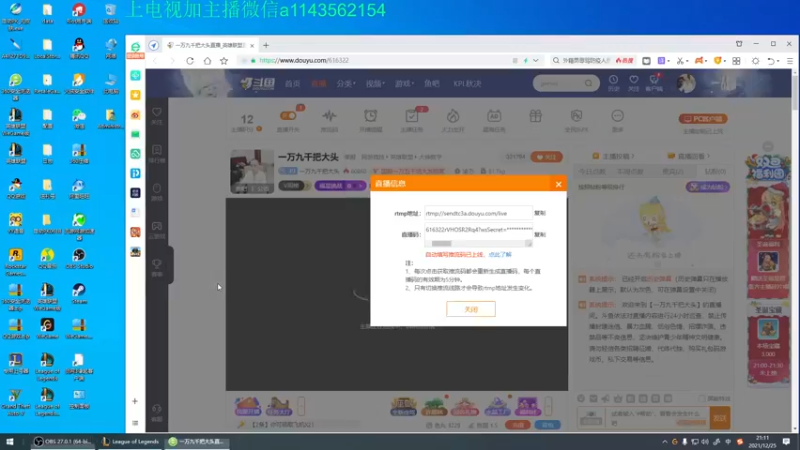Open the alarm clock broadcast reminder
This screenshot has height=450, width=800.
coord(370,116)
